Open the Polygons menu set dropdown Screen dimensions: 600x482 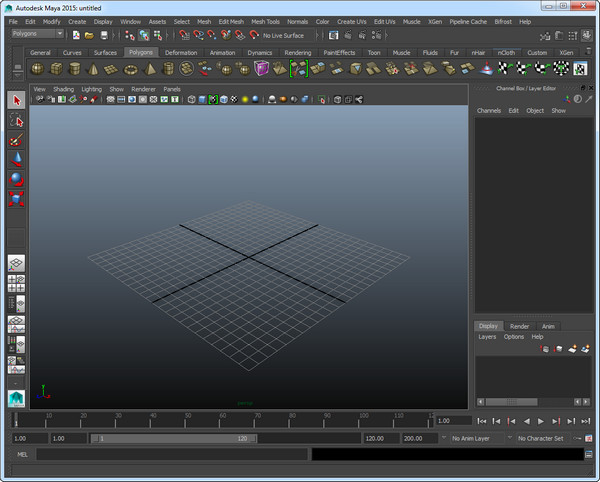(x=37, y=34)
